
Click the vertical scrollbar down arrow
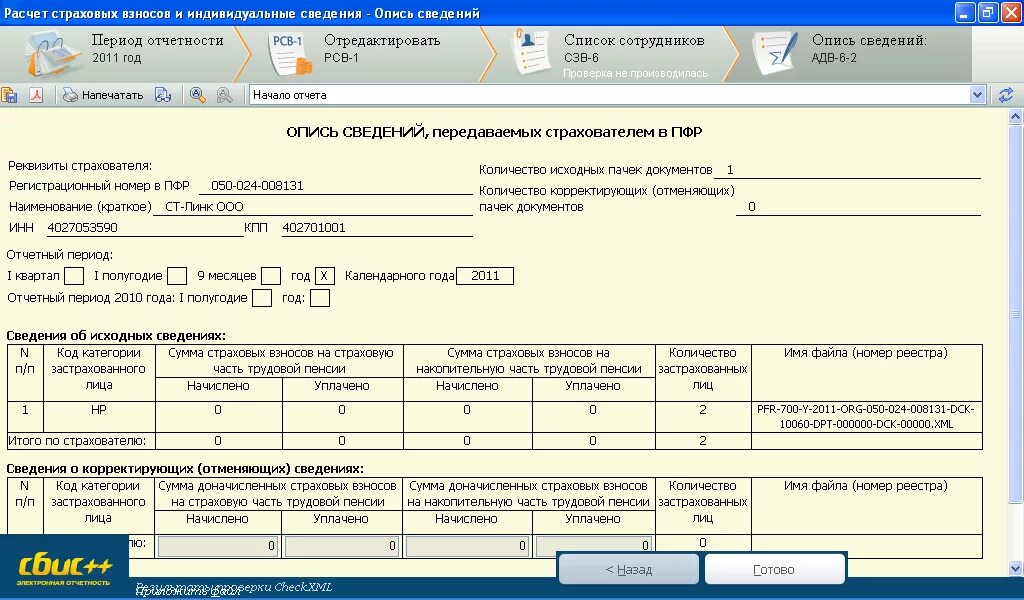tap(1016, 568)
